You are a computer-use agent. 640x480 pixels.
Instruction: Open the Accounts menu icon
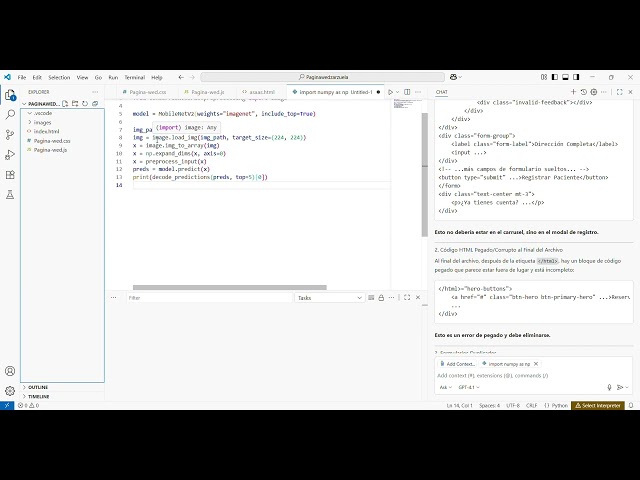pos(10,371)
